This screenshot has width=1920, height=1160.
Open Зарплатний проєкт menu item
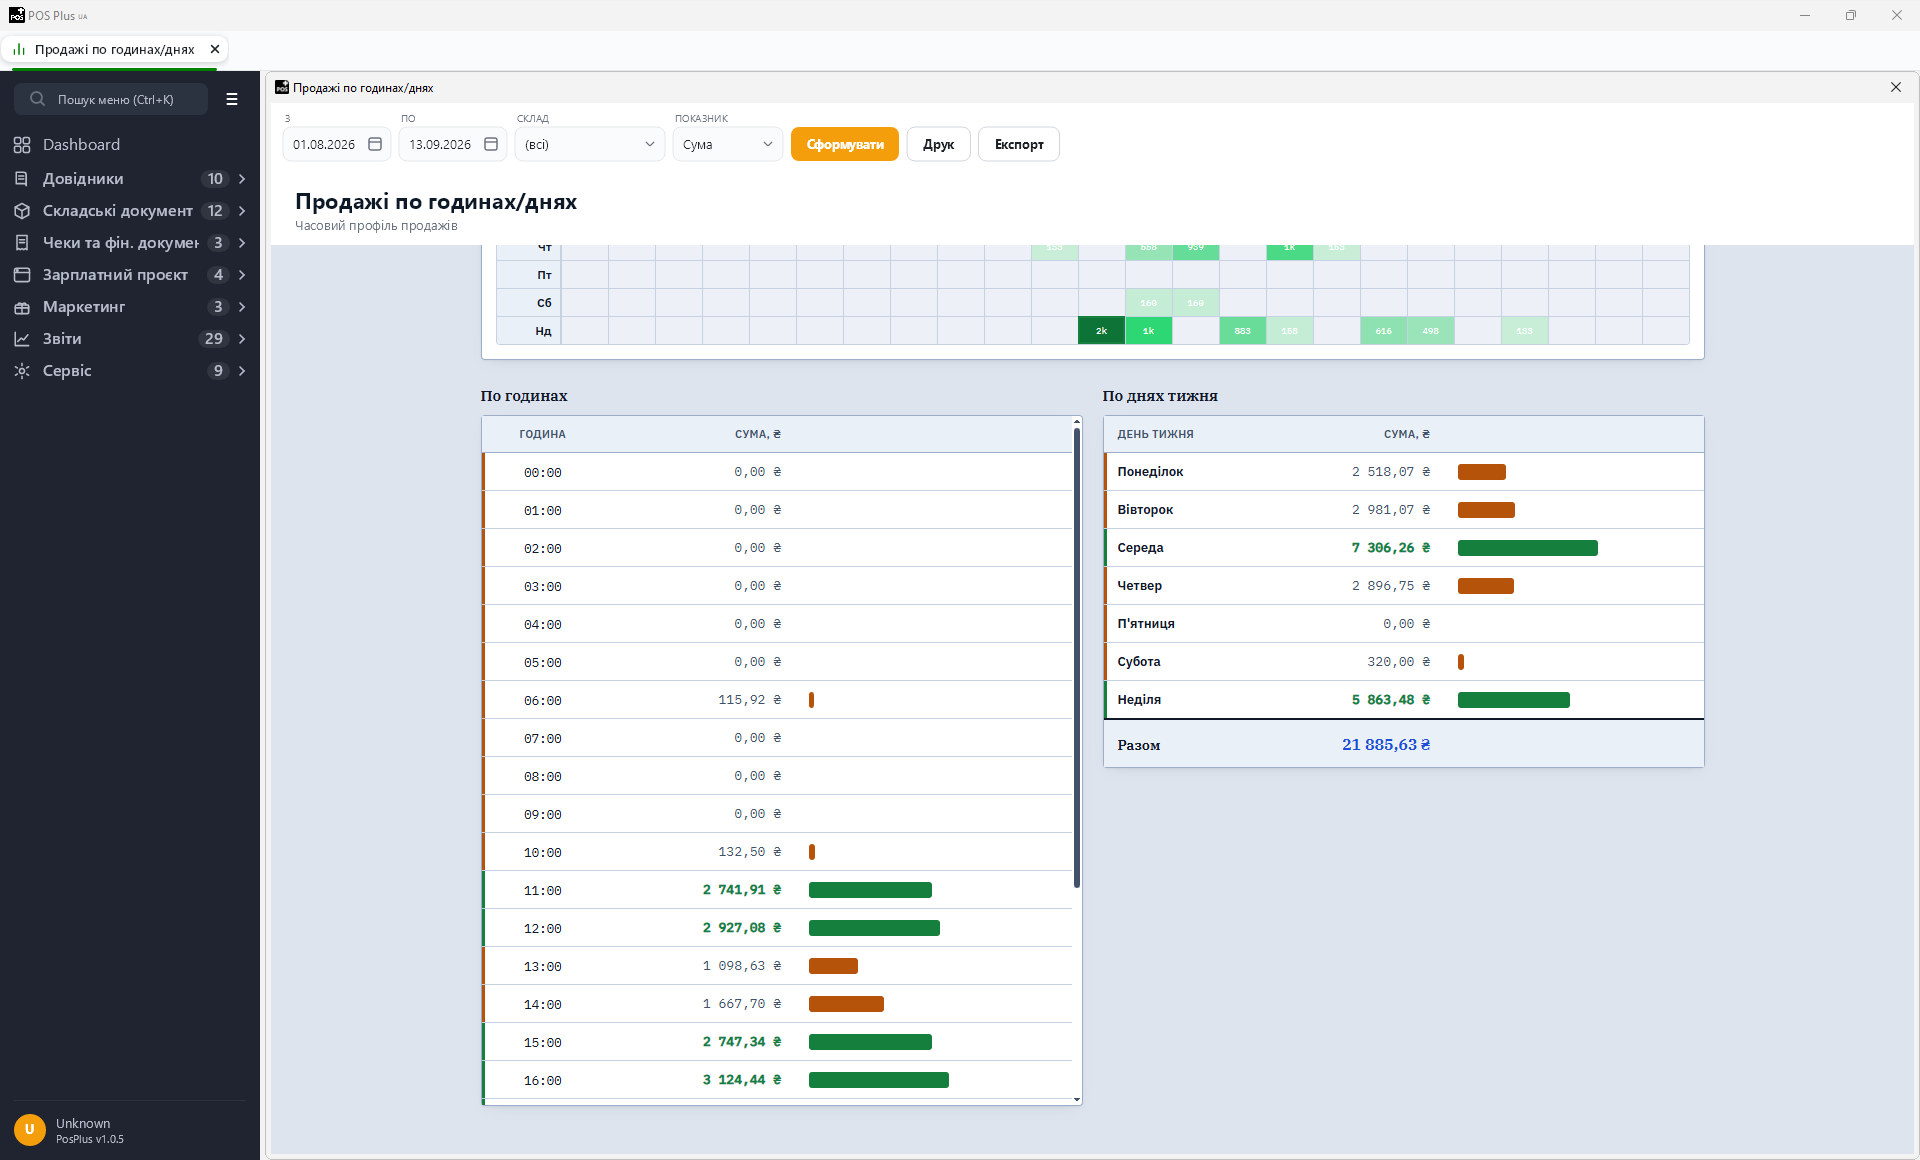[x=130, y=275]
